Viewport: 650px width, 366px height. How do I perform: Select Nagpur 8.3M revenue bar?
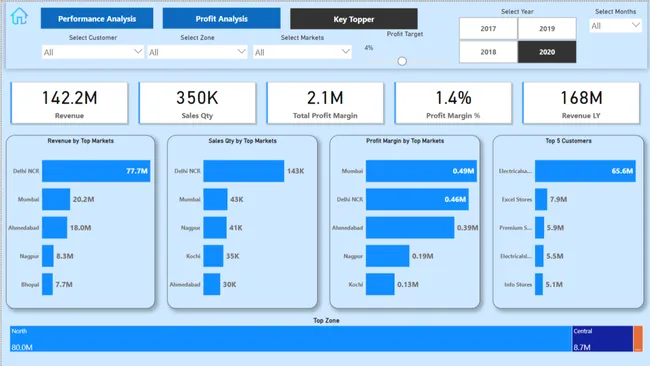coord(48,256)
